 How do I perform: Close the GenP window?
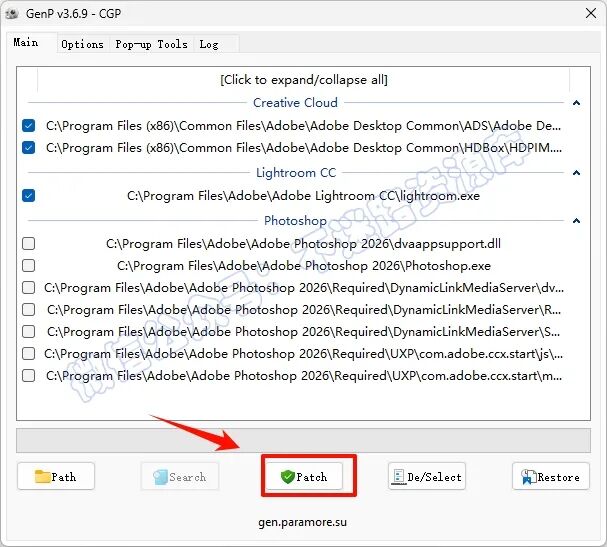point(591,13)
